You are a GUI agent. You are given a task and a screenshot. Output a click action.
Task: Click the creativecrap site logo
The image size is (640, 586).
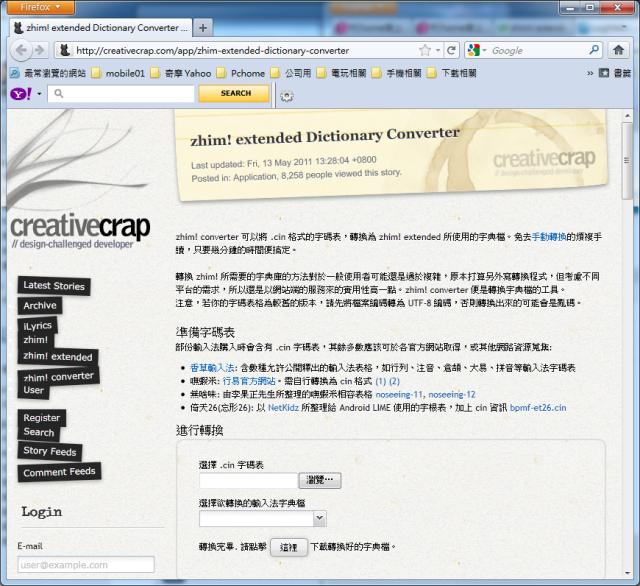point(80,231)
